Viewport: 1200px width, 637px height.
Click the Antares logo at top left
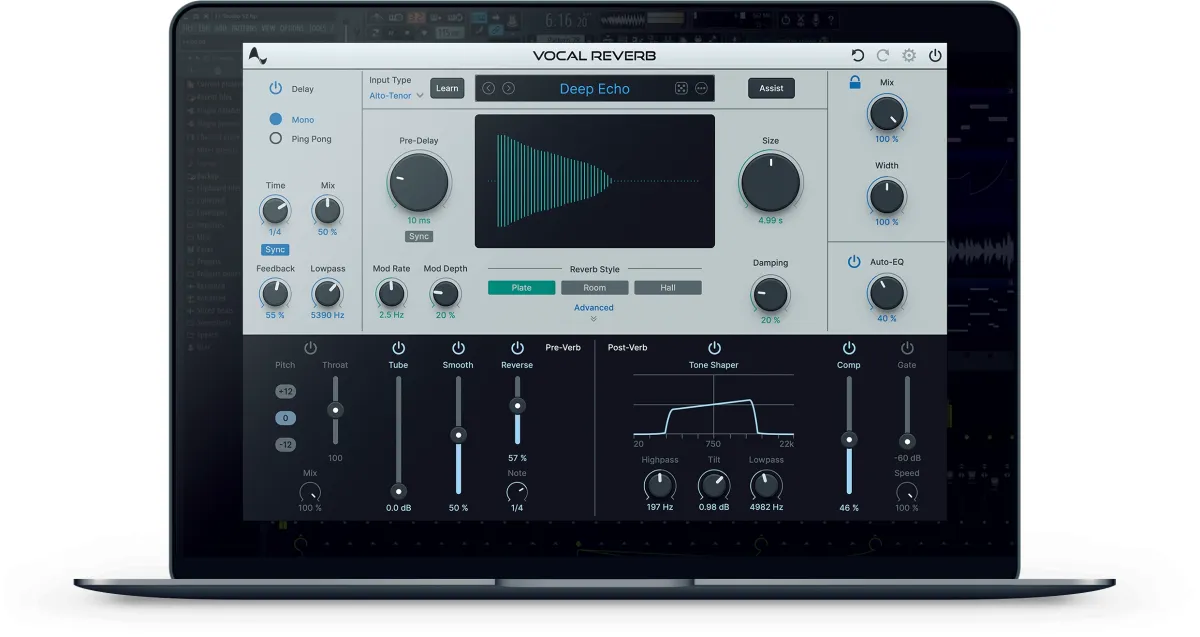coord(257,56)
